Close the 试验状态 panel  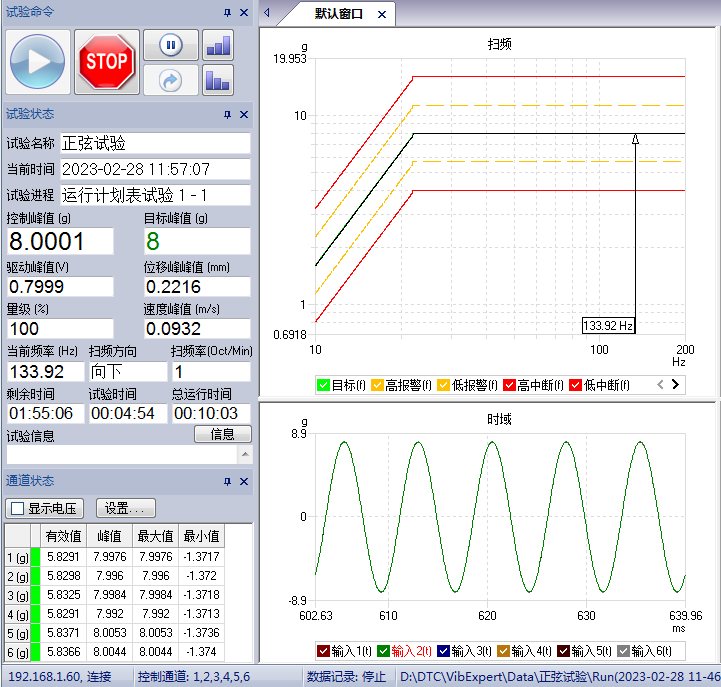click(244, 114)
